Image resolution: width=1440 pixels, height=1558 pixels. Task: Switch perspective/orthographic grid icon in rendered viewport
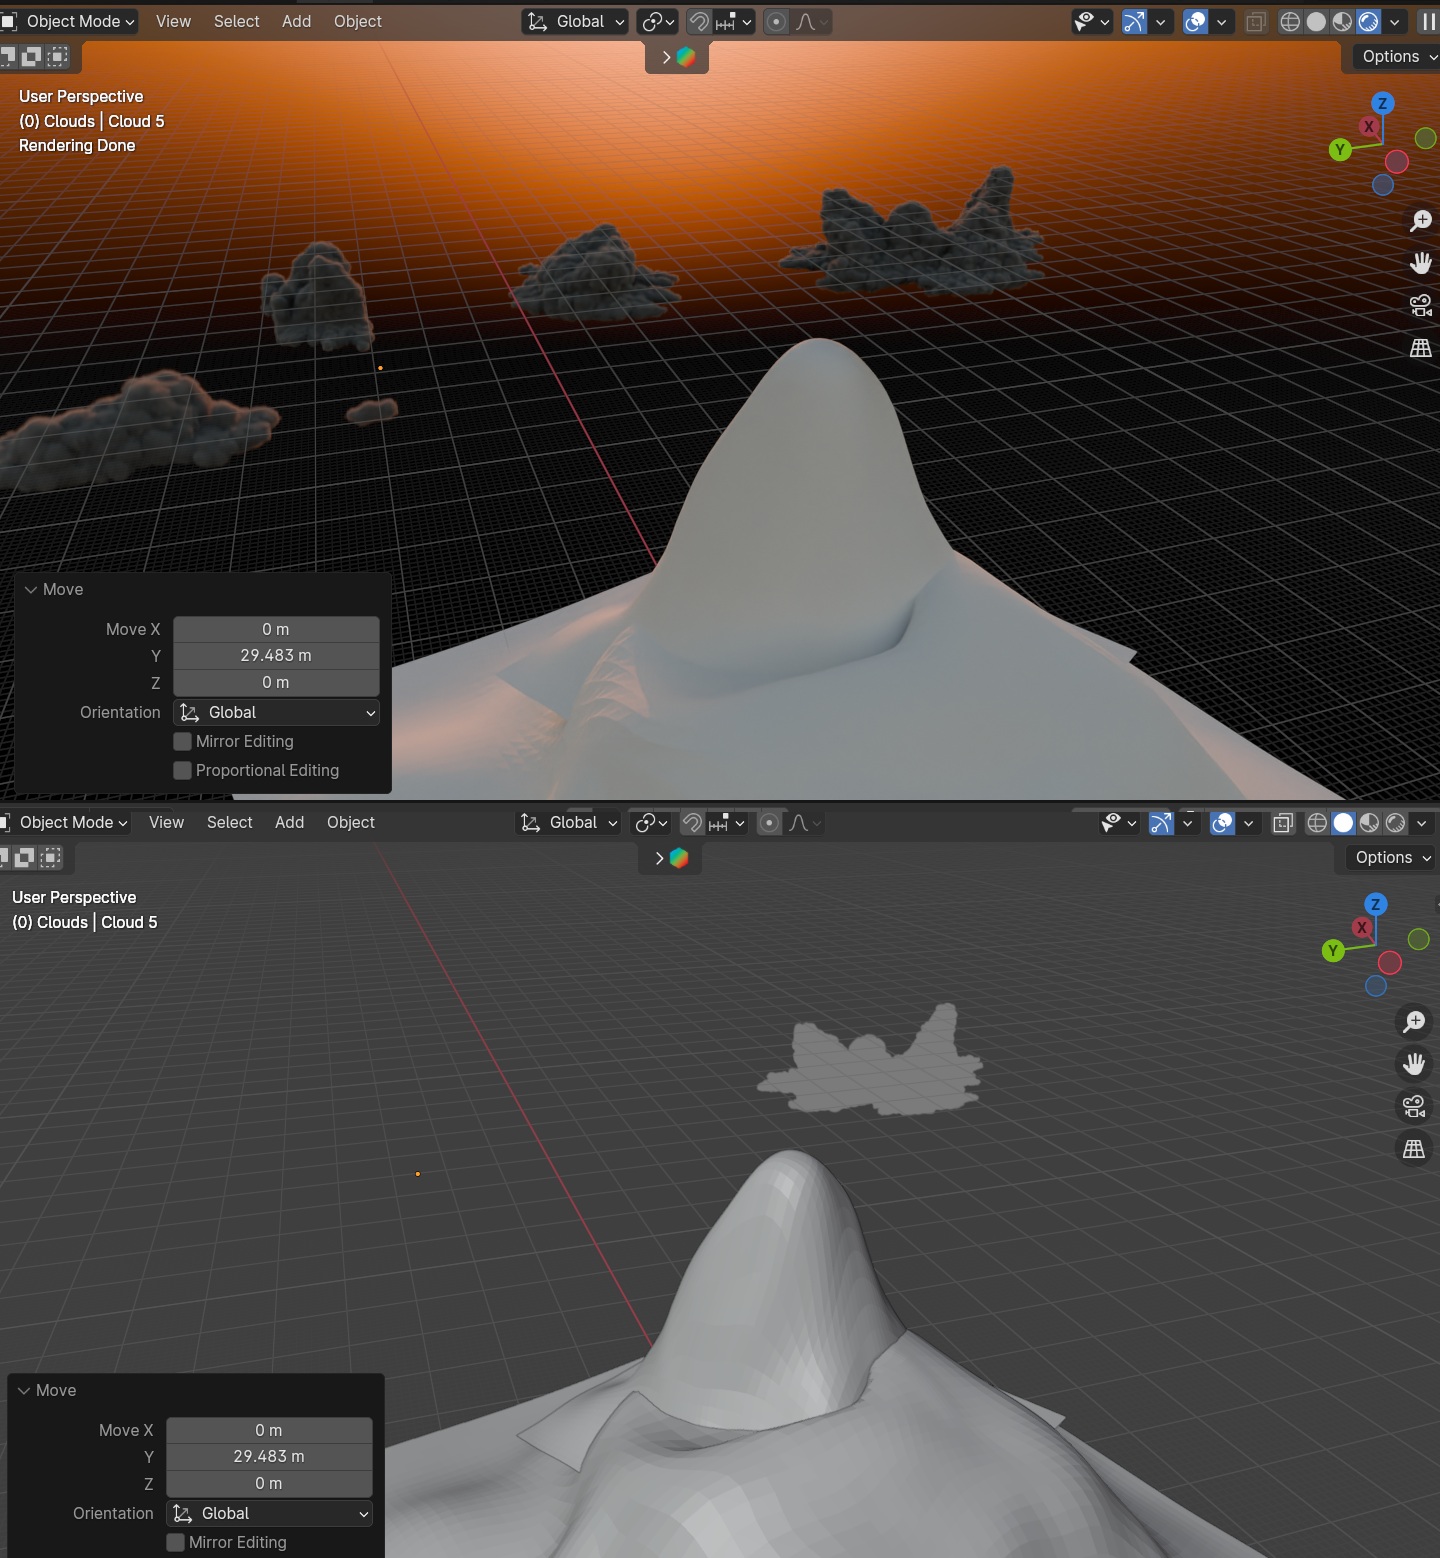(x=1420, y=348)
